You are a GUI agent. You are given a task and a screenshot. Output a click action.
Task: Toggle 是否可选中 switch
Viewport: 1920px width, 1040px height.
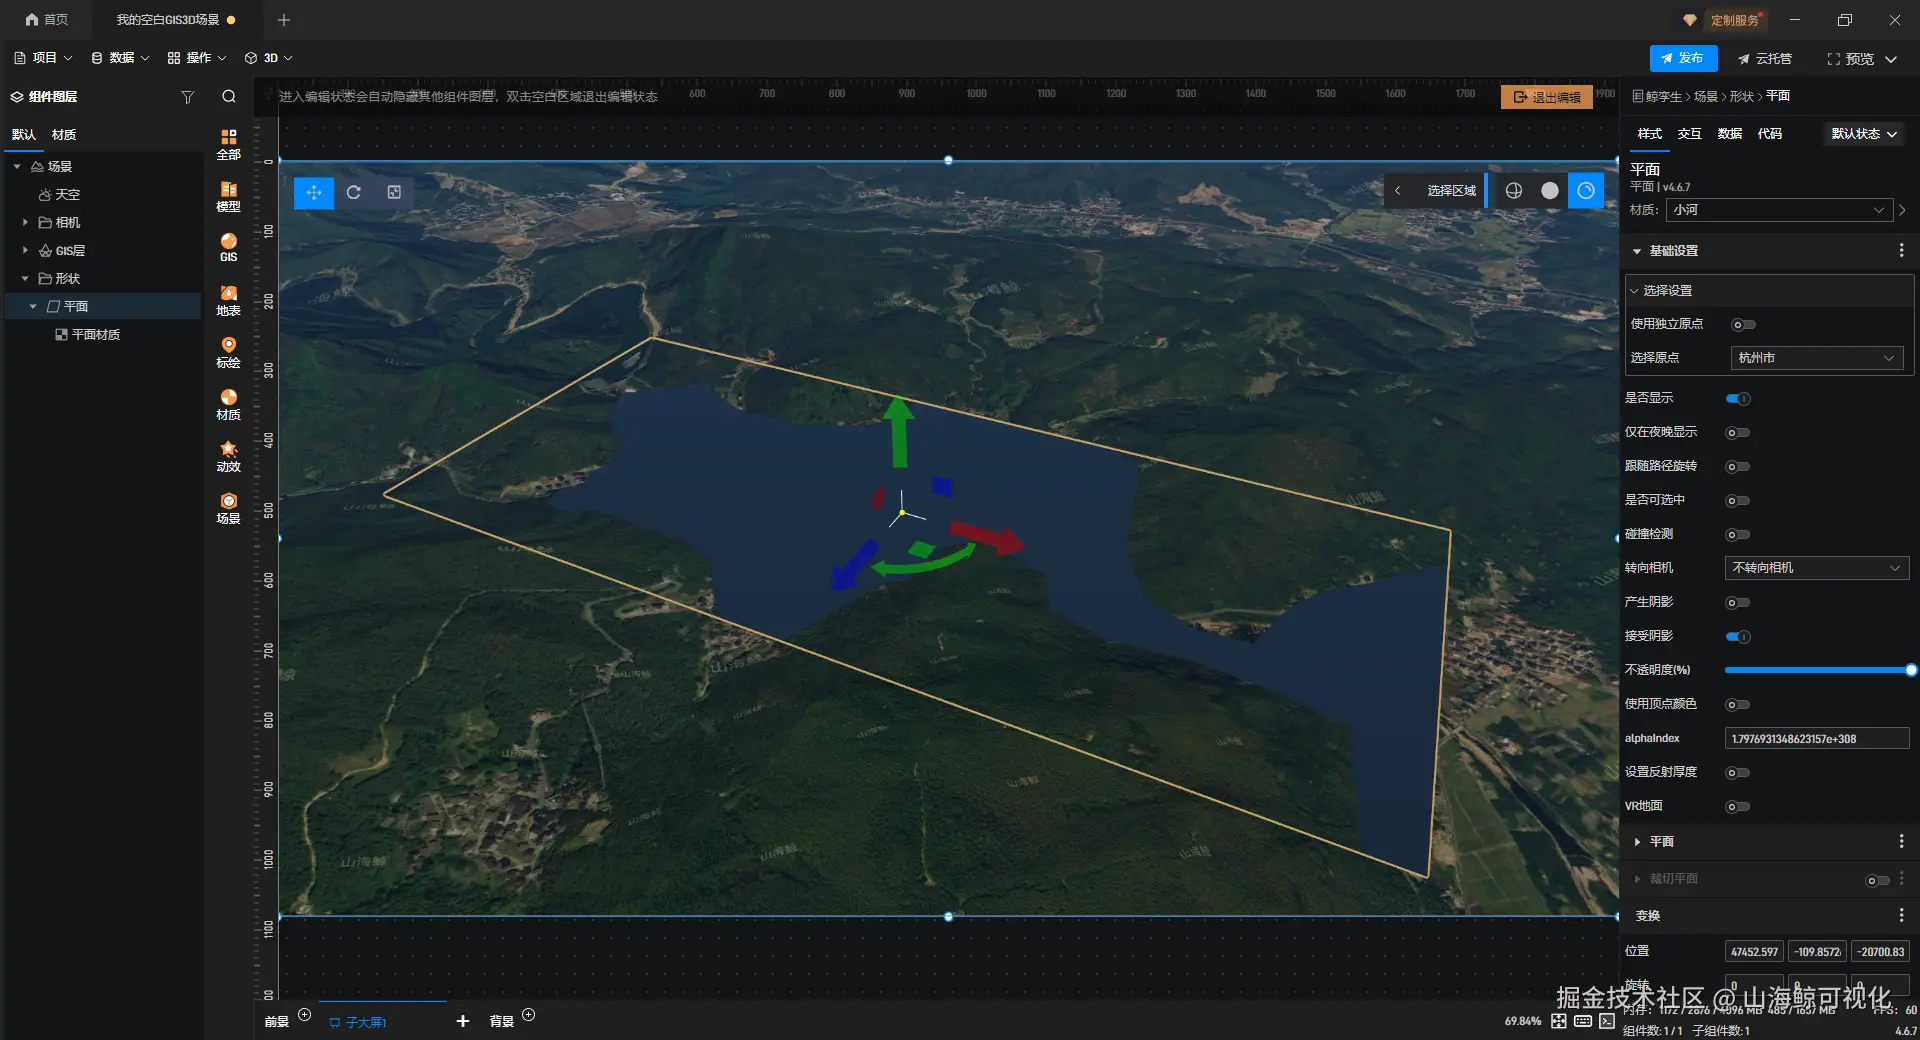coord(1738,500)
